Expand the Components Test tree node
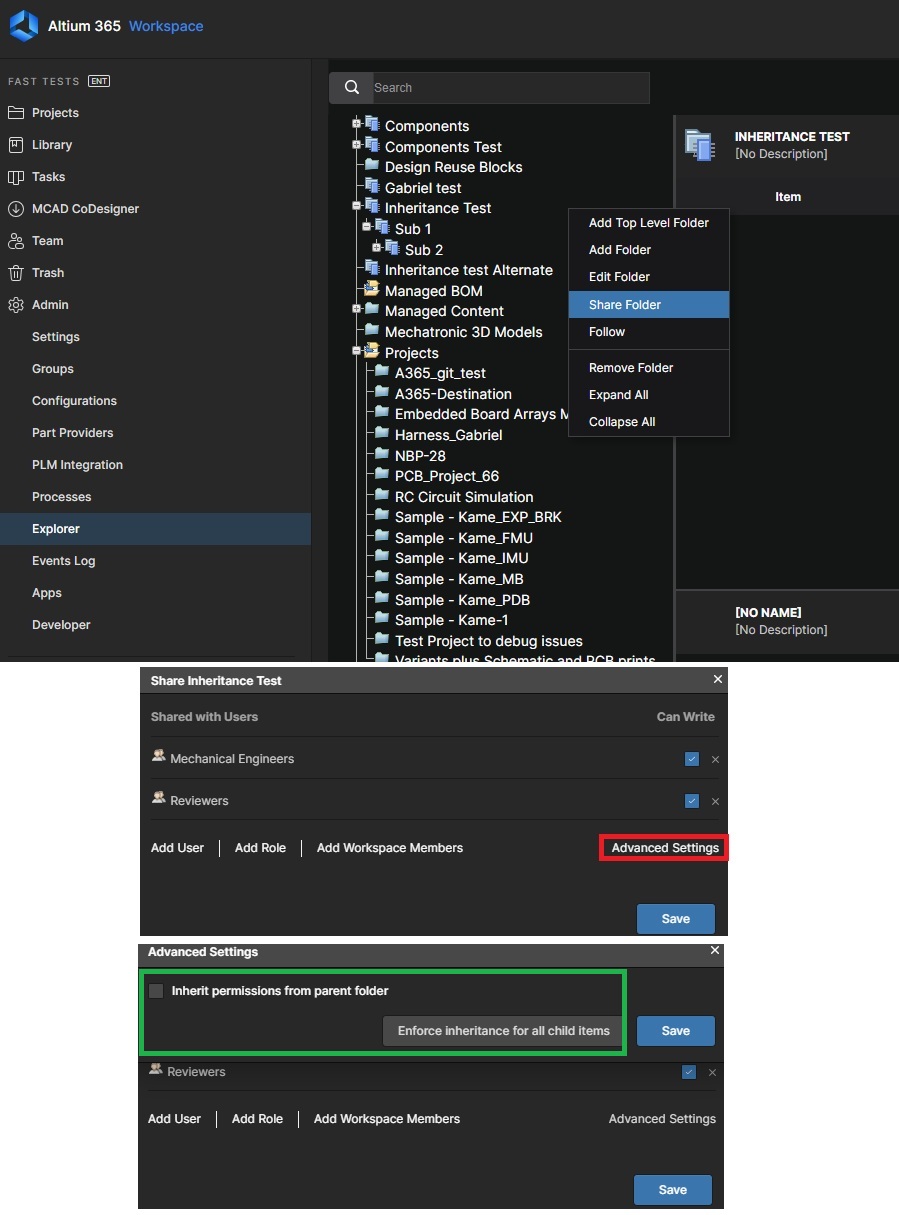 [x=356, y=146]
